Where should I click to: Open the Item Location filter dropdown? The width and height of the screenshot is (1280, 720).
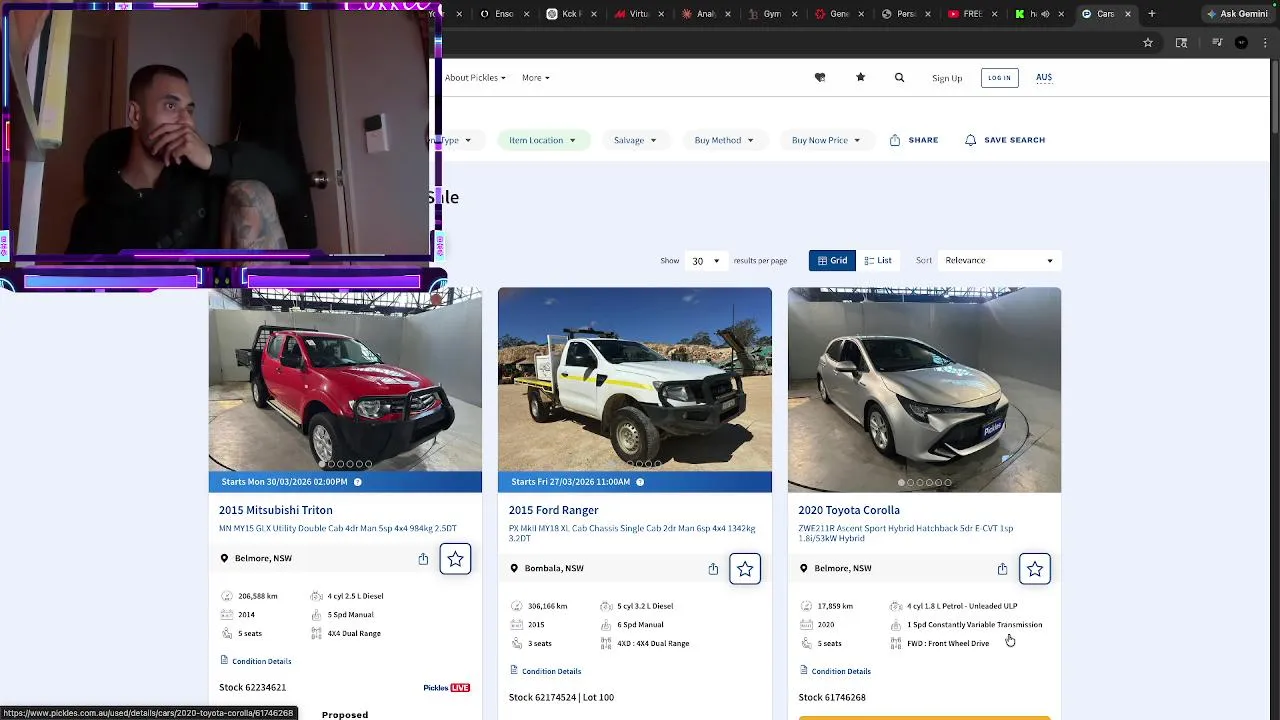click(543, 140)
